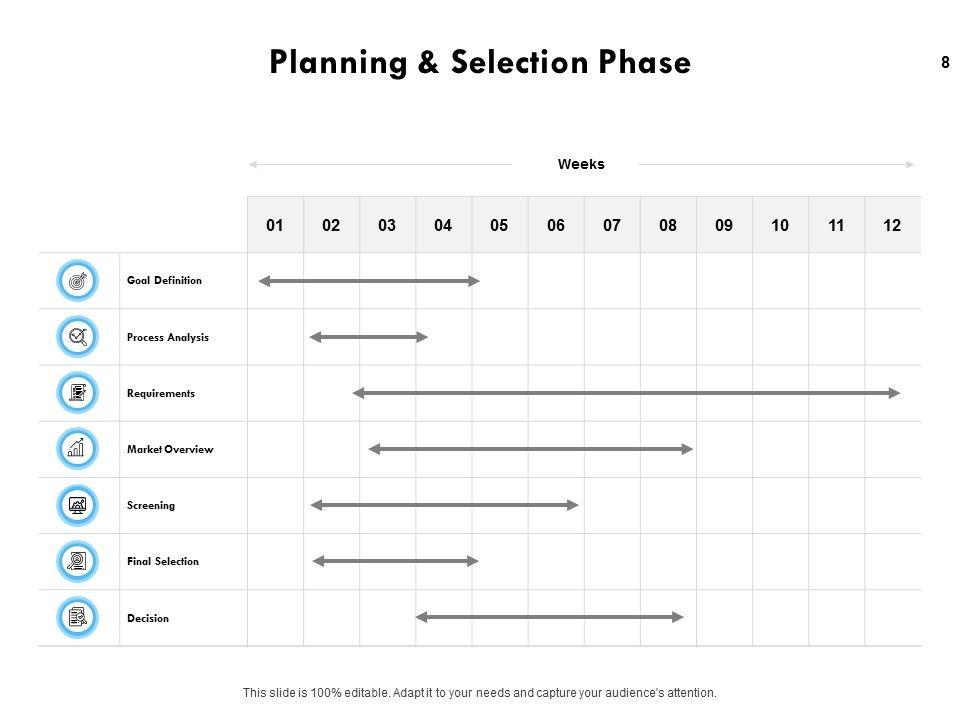Image resolution: width=960 pixels, height=720 pixels.
Task: Click the Market Overview timeline bar
Action: coord(531,449)
